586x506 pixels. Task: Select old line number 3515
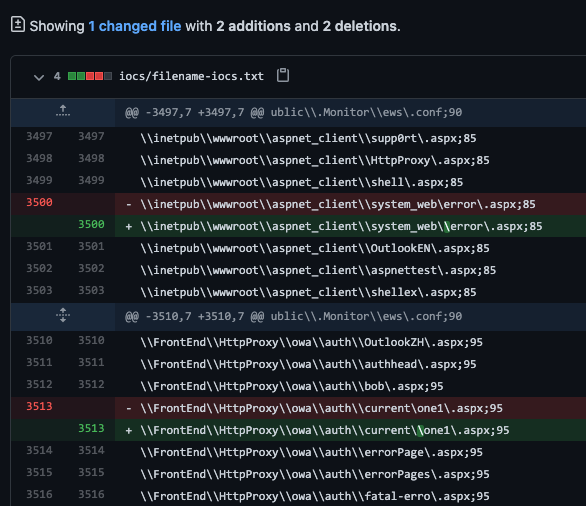point(39,473)
